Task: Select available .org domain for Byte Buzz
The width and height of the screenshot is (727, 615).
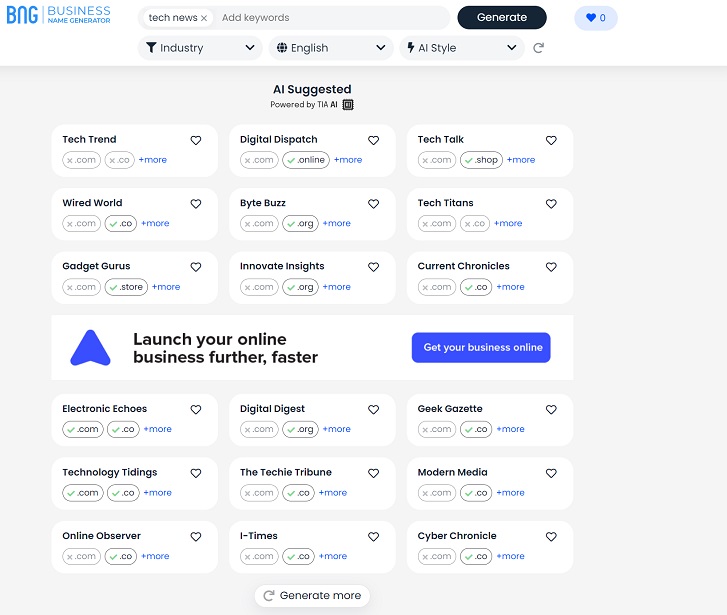Action: pyautogui.click(x=300, y=224)
